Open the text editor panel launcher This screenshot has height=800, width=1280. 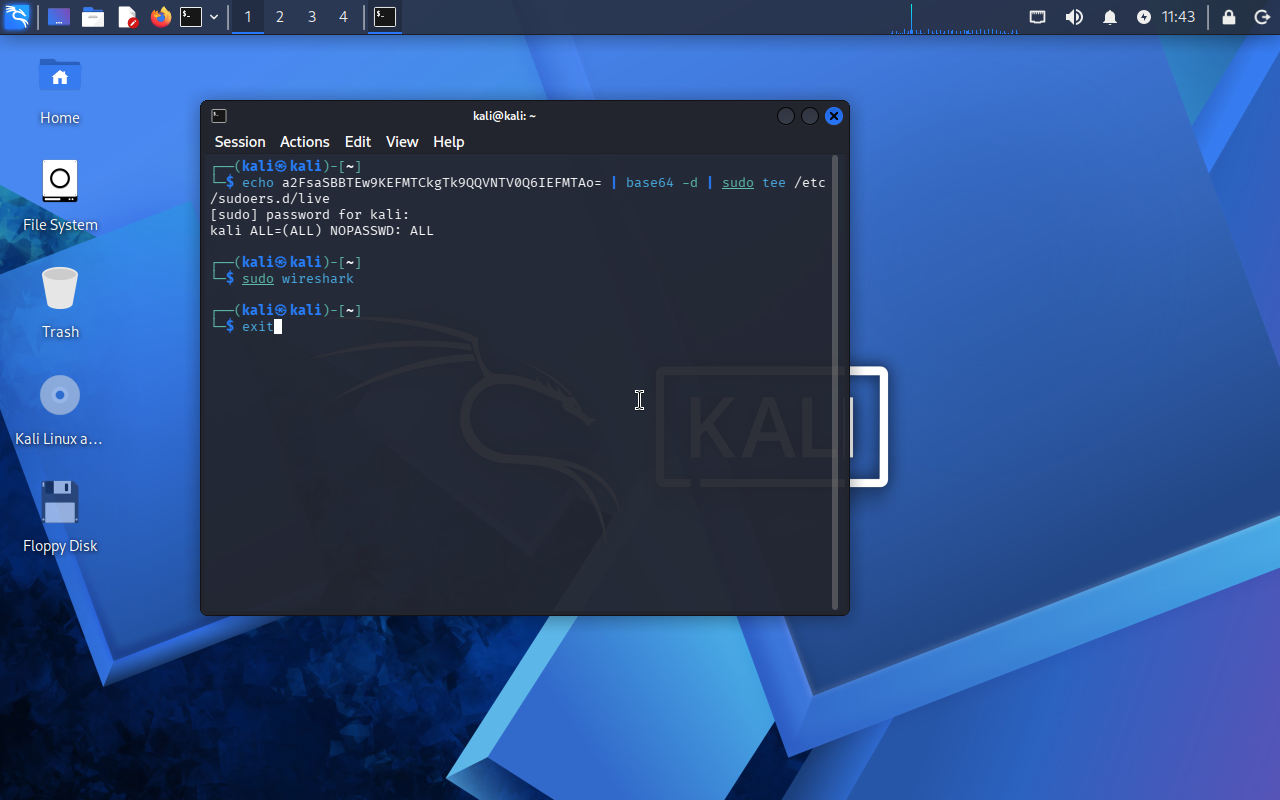[127, 17]
